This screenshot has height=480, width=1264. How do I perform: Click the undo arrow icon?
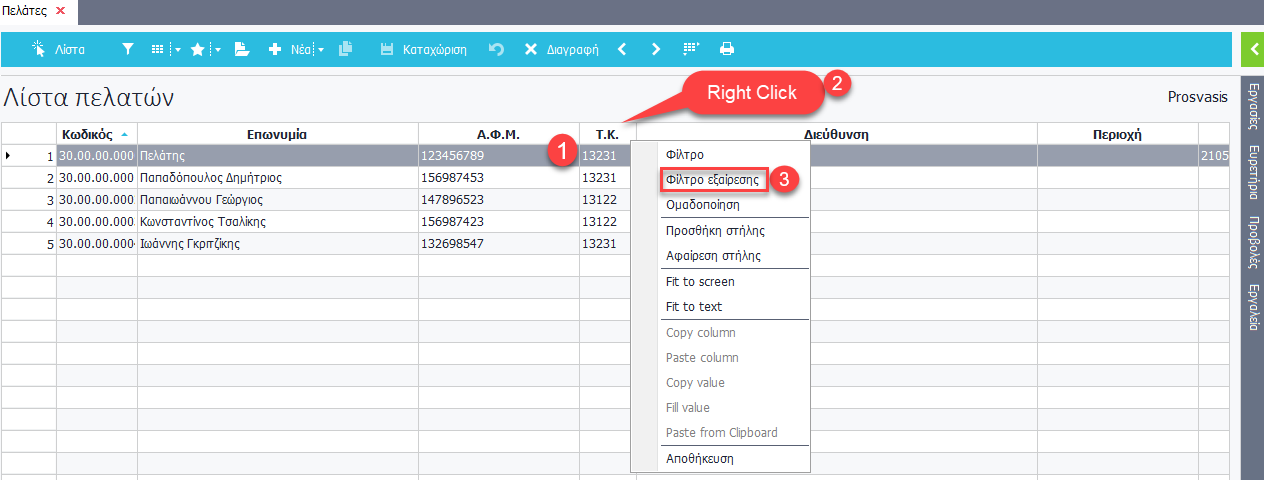click(x=496, y=49)
